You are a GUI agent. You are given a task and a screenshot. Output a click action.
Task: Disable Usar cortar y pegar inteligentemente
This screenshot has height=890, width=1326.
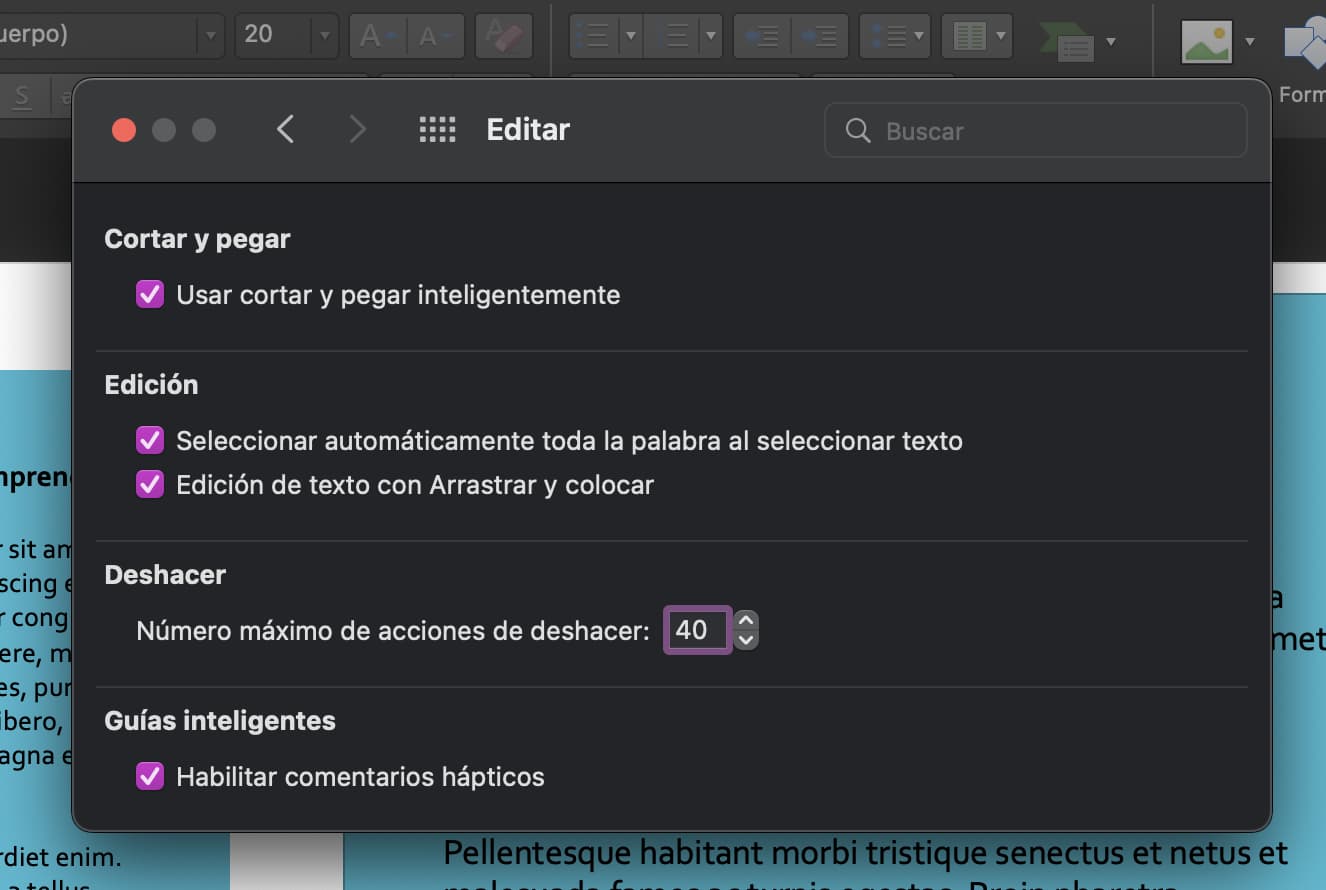[150, 294]
